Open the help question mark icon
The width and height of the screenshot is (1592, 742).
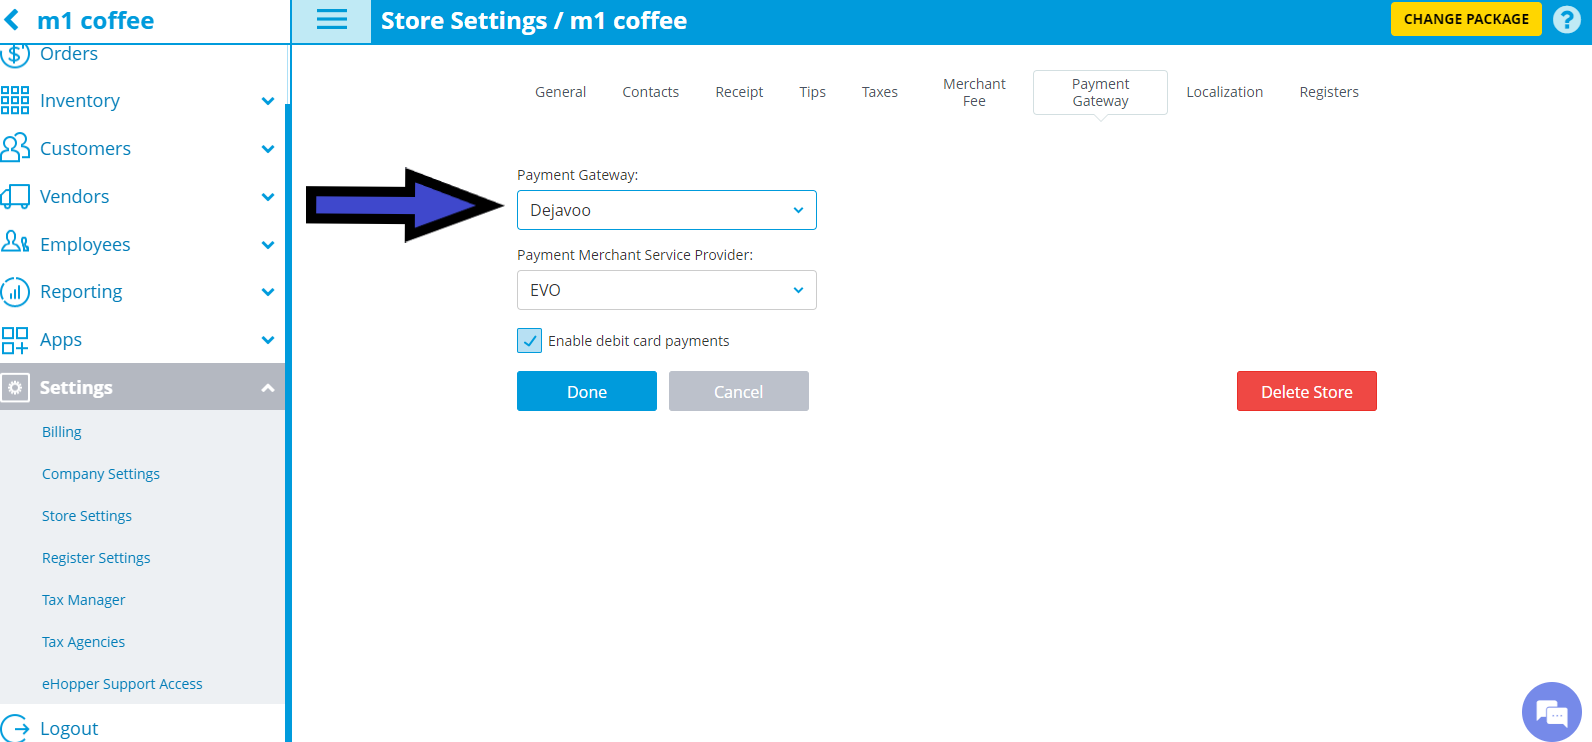click(x=1567, y=19)
